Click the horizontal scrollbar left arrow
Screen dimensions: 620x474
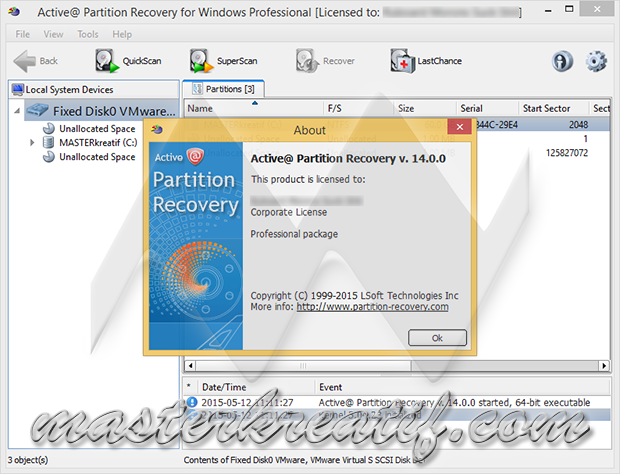coord(191,366)
